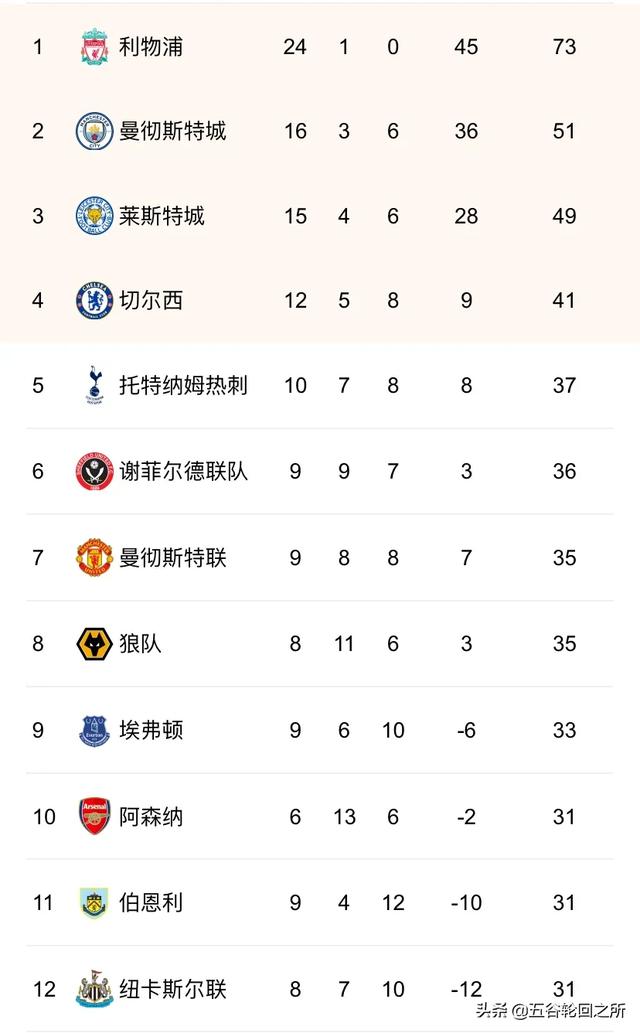Open the Tottenham Hotspur cockerel crest
640x1033 pixels.
coord(94,385)
